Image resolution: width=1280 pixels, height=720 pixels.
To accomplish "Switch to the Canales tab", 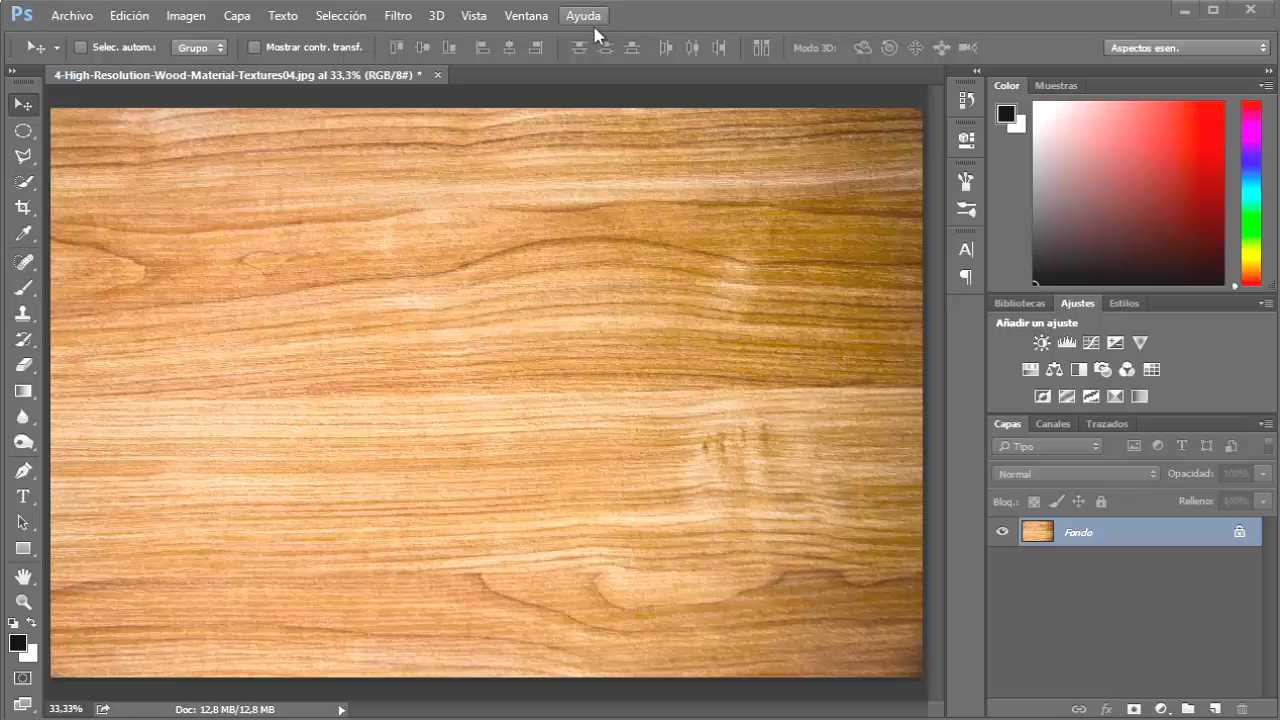I will tap(1053, 424).
